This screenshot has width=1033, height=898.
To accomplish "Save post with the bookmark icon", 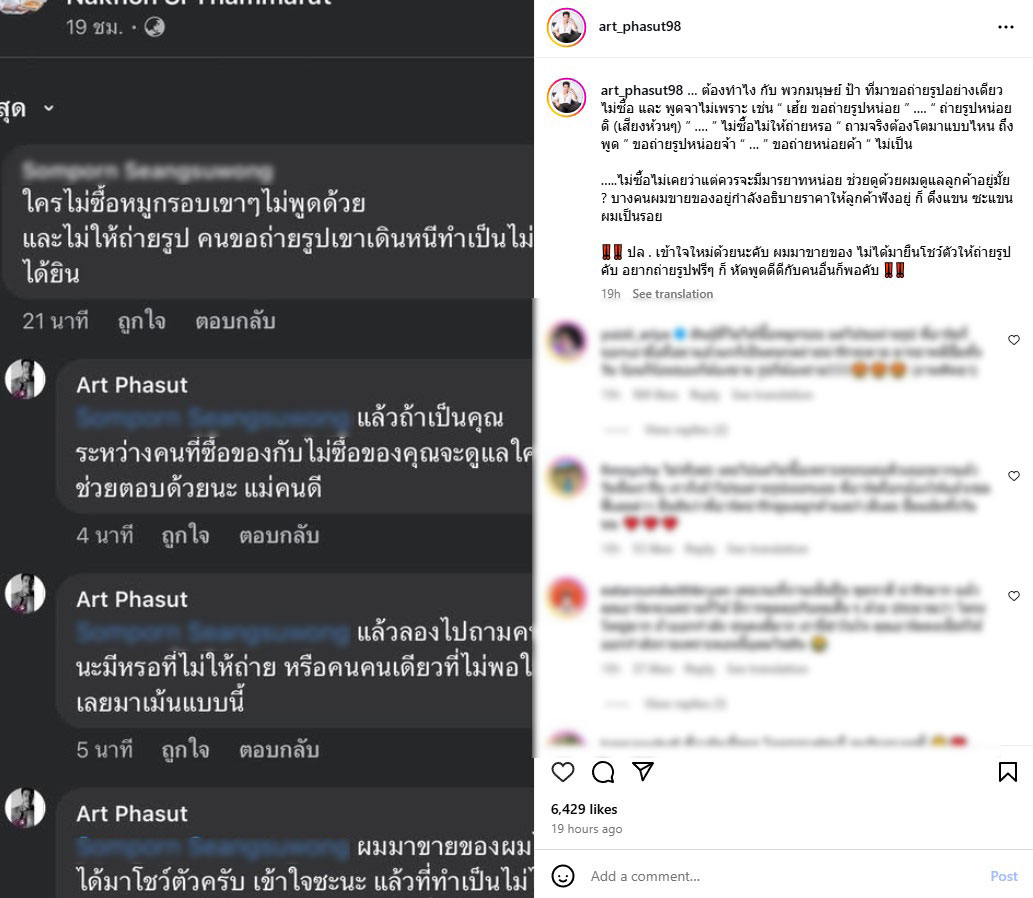I will pyautogui.click(x=1007, y=772).
